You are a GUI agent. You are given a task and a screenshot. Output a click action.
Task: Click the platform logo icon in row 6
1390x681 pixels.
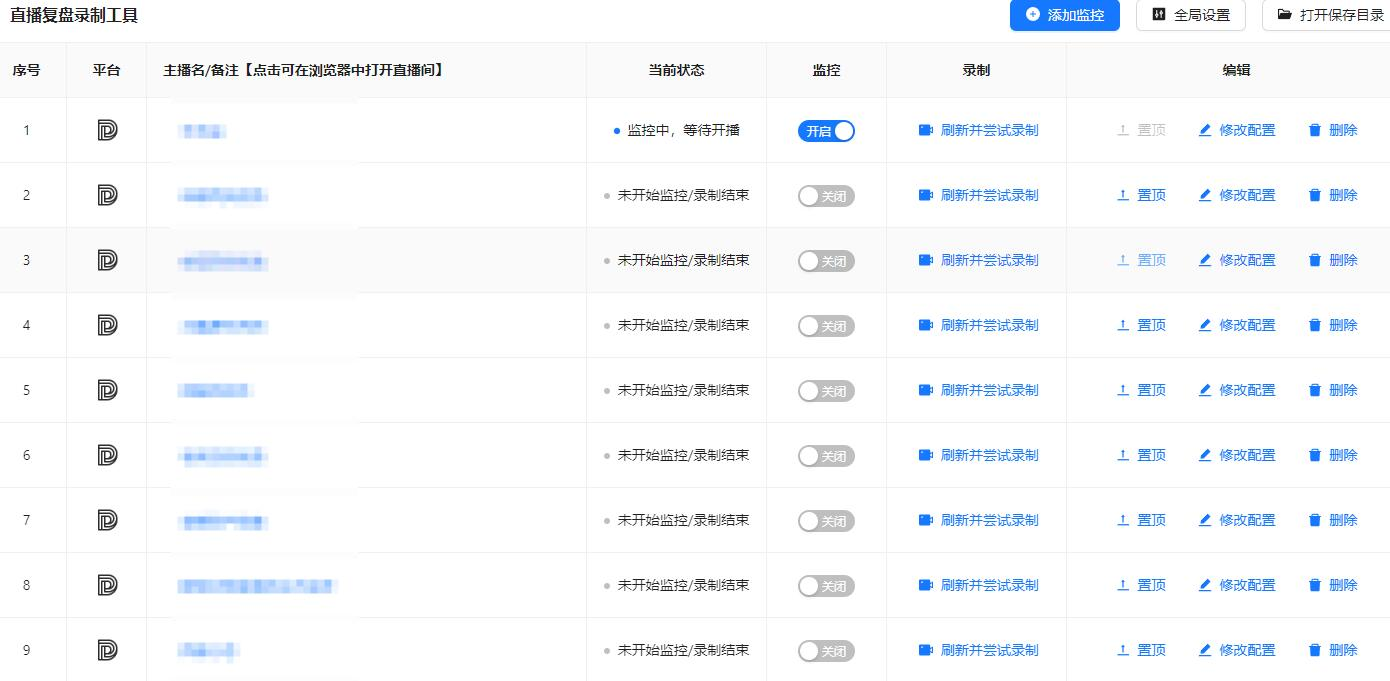tap(107, 455)
